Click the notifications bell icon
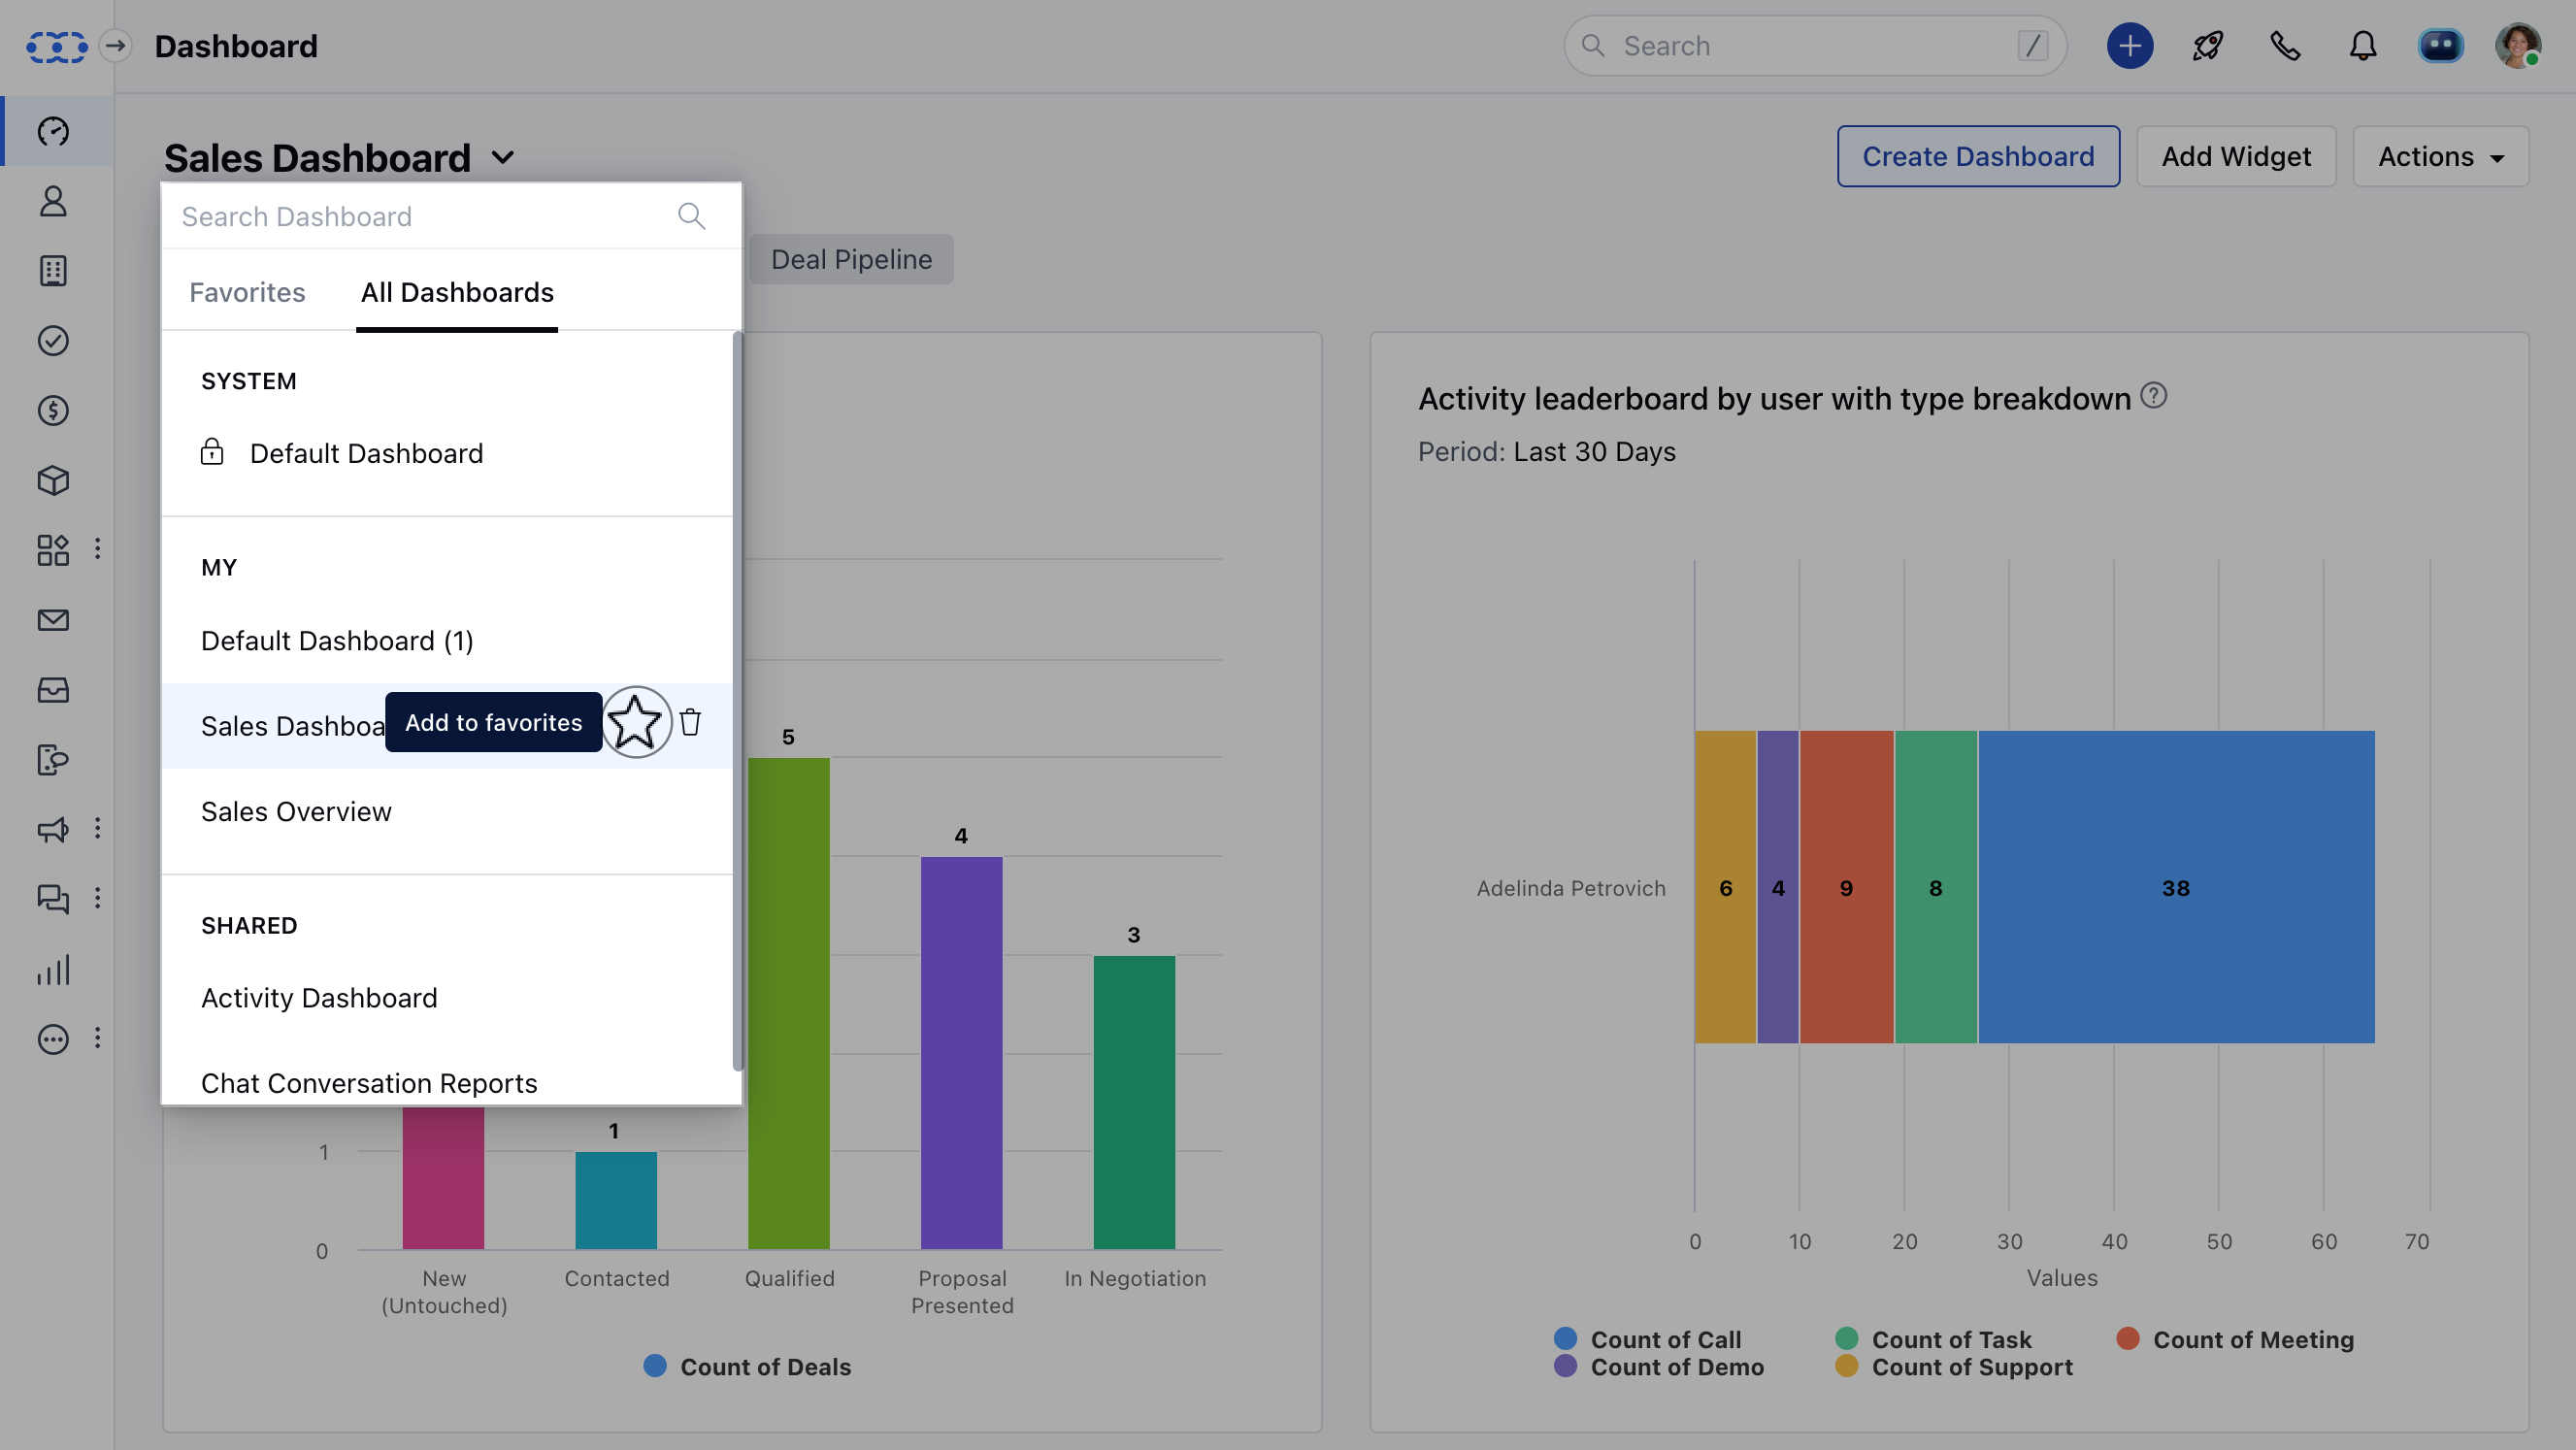The height and width of the screenshot is (1450, 2576). pos(2362,46)
